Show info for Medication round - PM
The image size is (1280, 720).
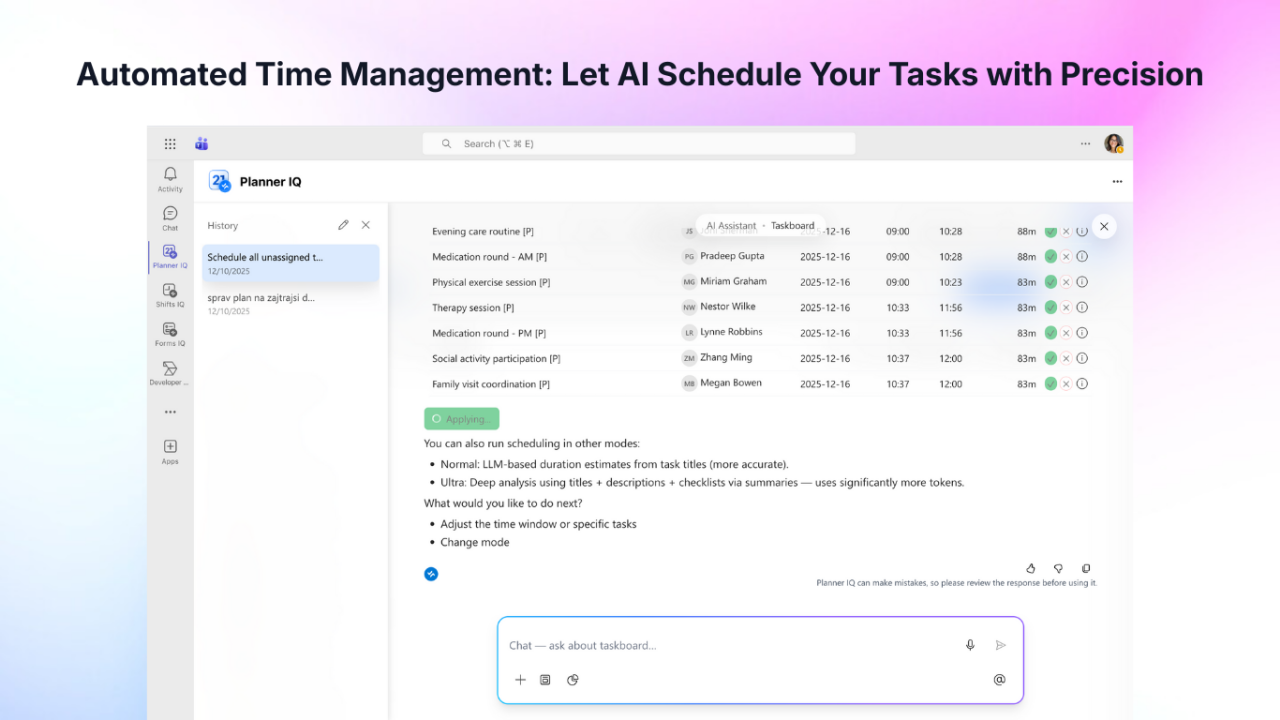click(1082, 333)
